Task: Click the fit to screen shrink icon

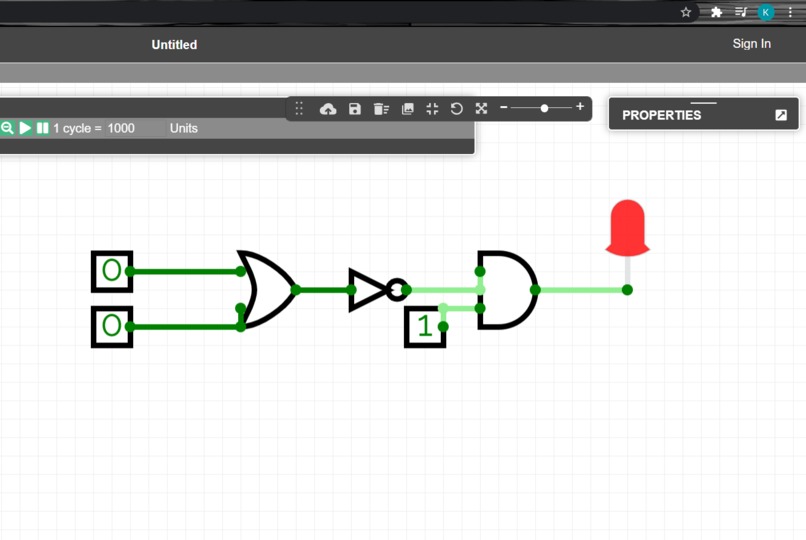Action: pyautogui.click(x=432, y=109)
